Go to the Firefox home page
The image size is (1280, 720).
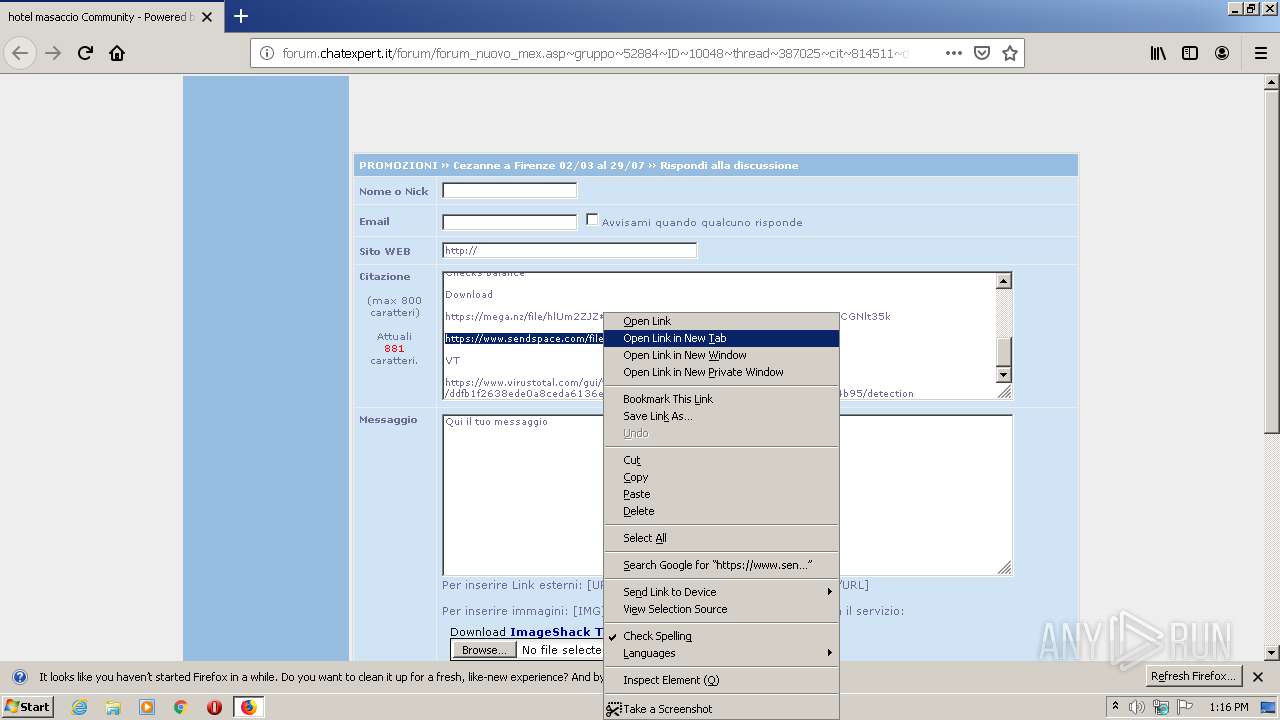coord(117,53)
